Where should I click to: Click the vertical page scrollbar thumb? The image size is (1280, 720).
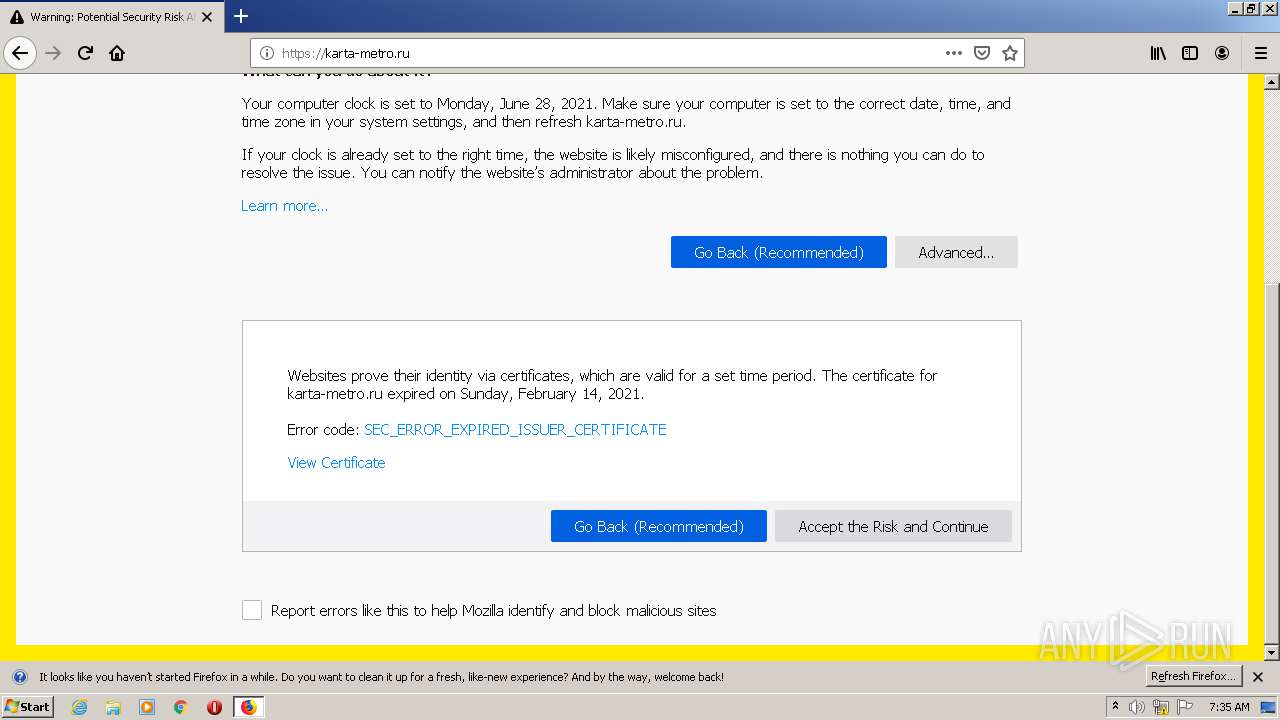point(1272,465)
